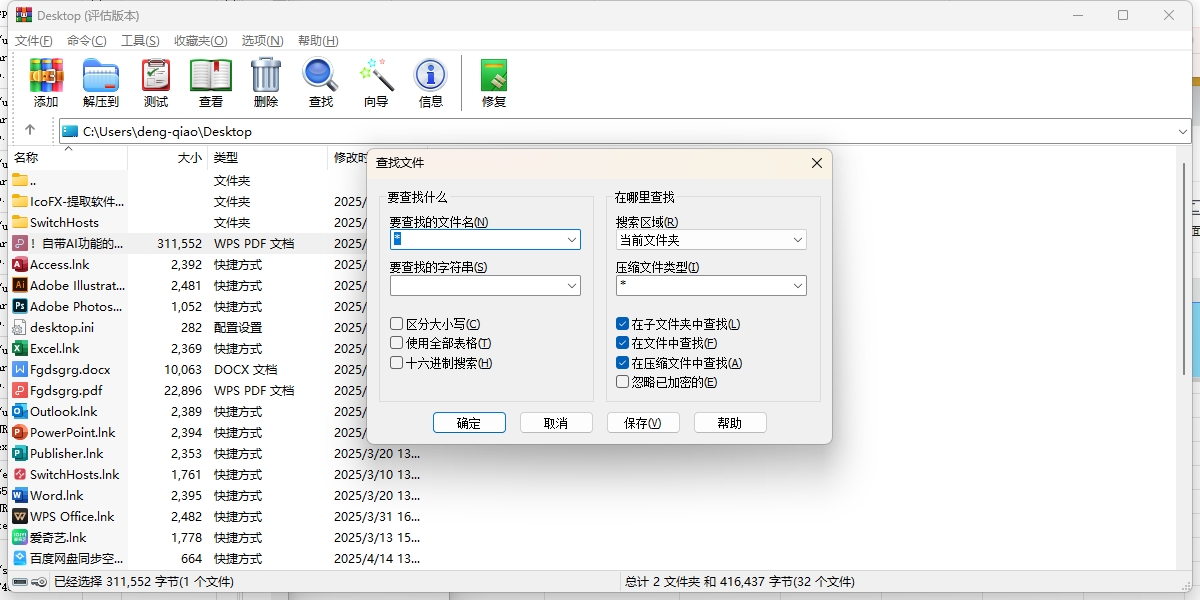Open files with the 查看 (View) icon
This screenshot has width=1200, height=600.
click(x=210, y=80)
